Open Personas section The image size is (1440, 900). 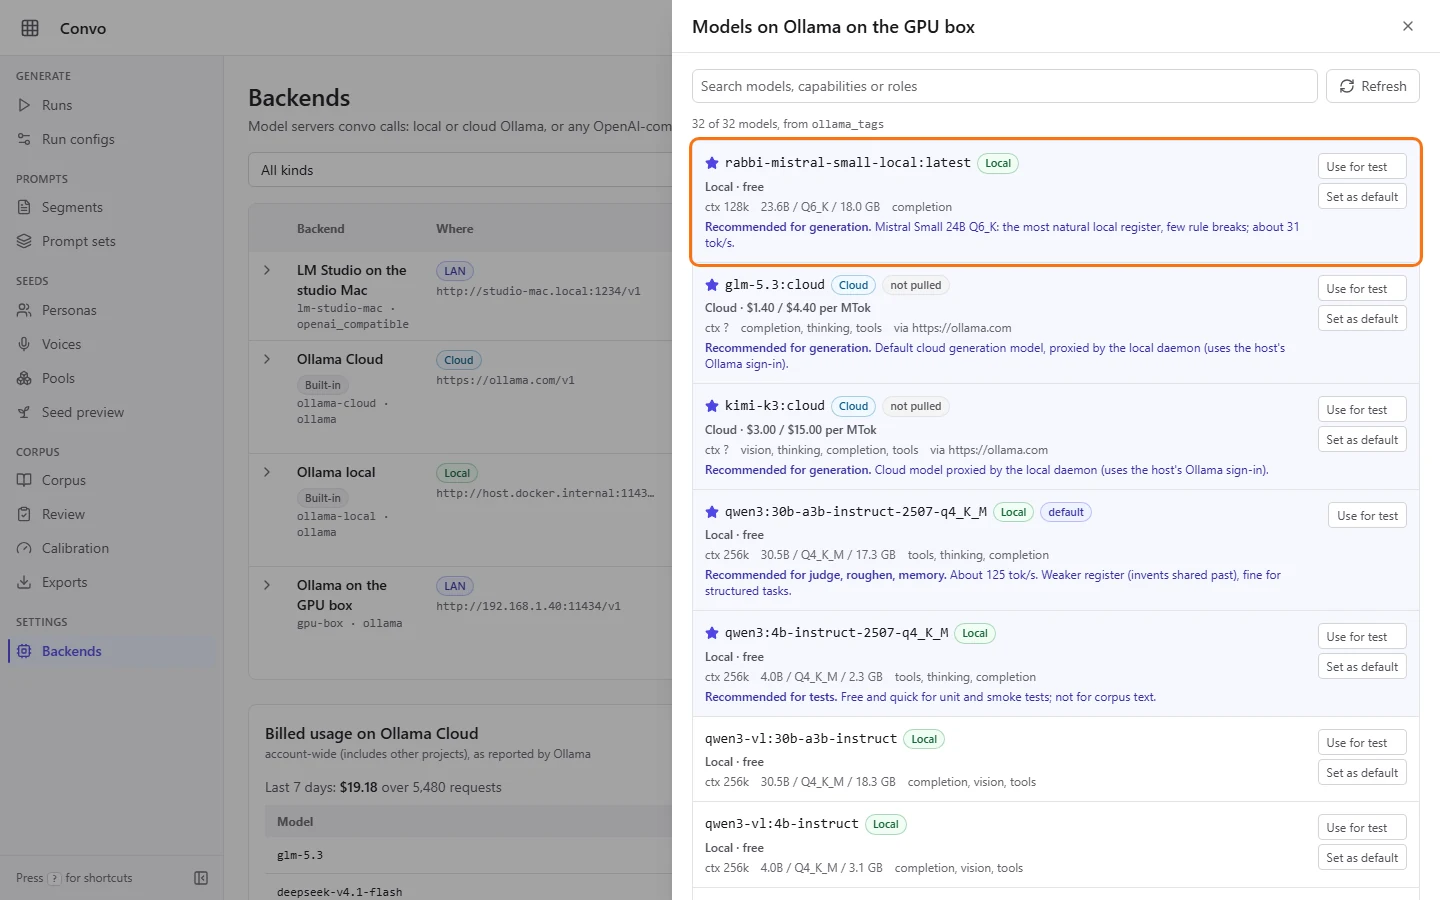[x=111, y=310]
